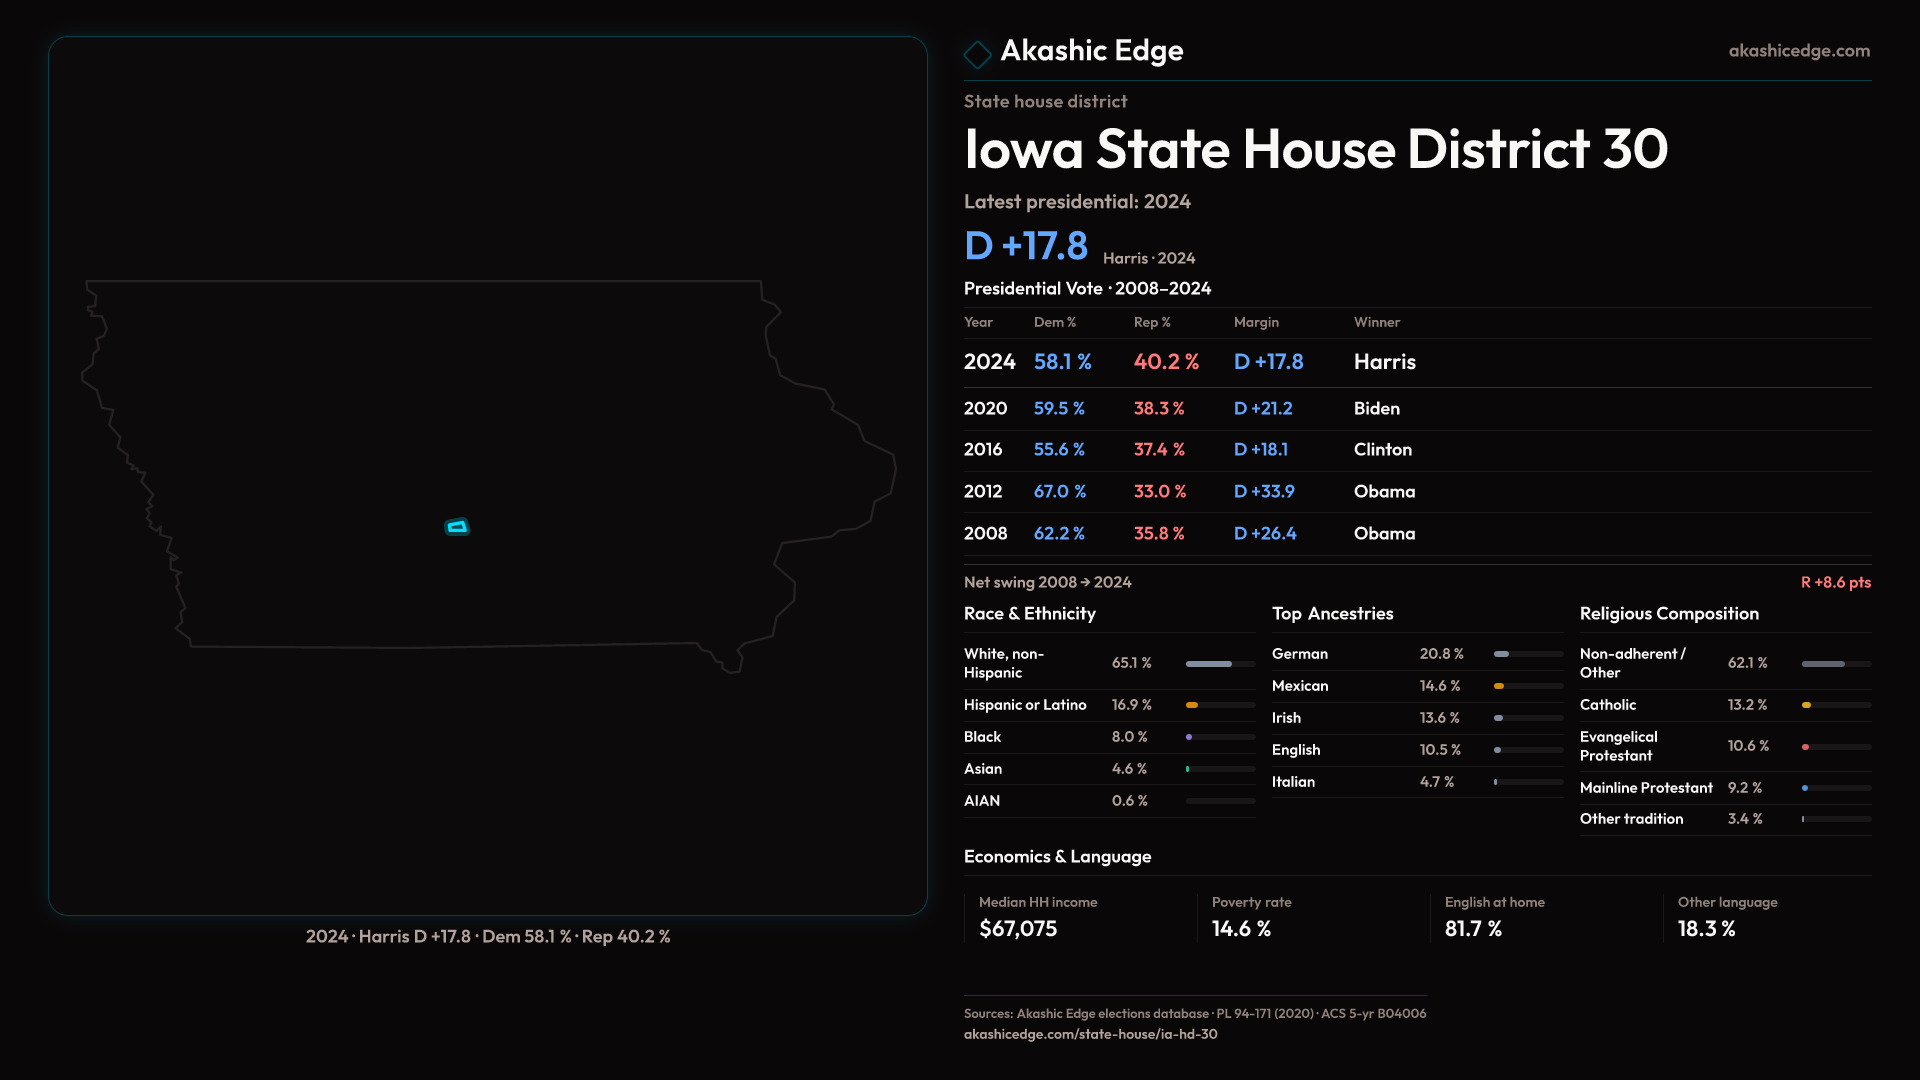This screenshot has width=1920, height=1080.
Task: Open the akashicedge.com/state-house/ia-hd-30 URL
Action: pos(1090,1034)
